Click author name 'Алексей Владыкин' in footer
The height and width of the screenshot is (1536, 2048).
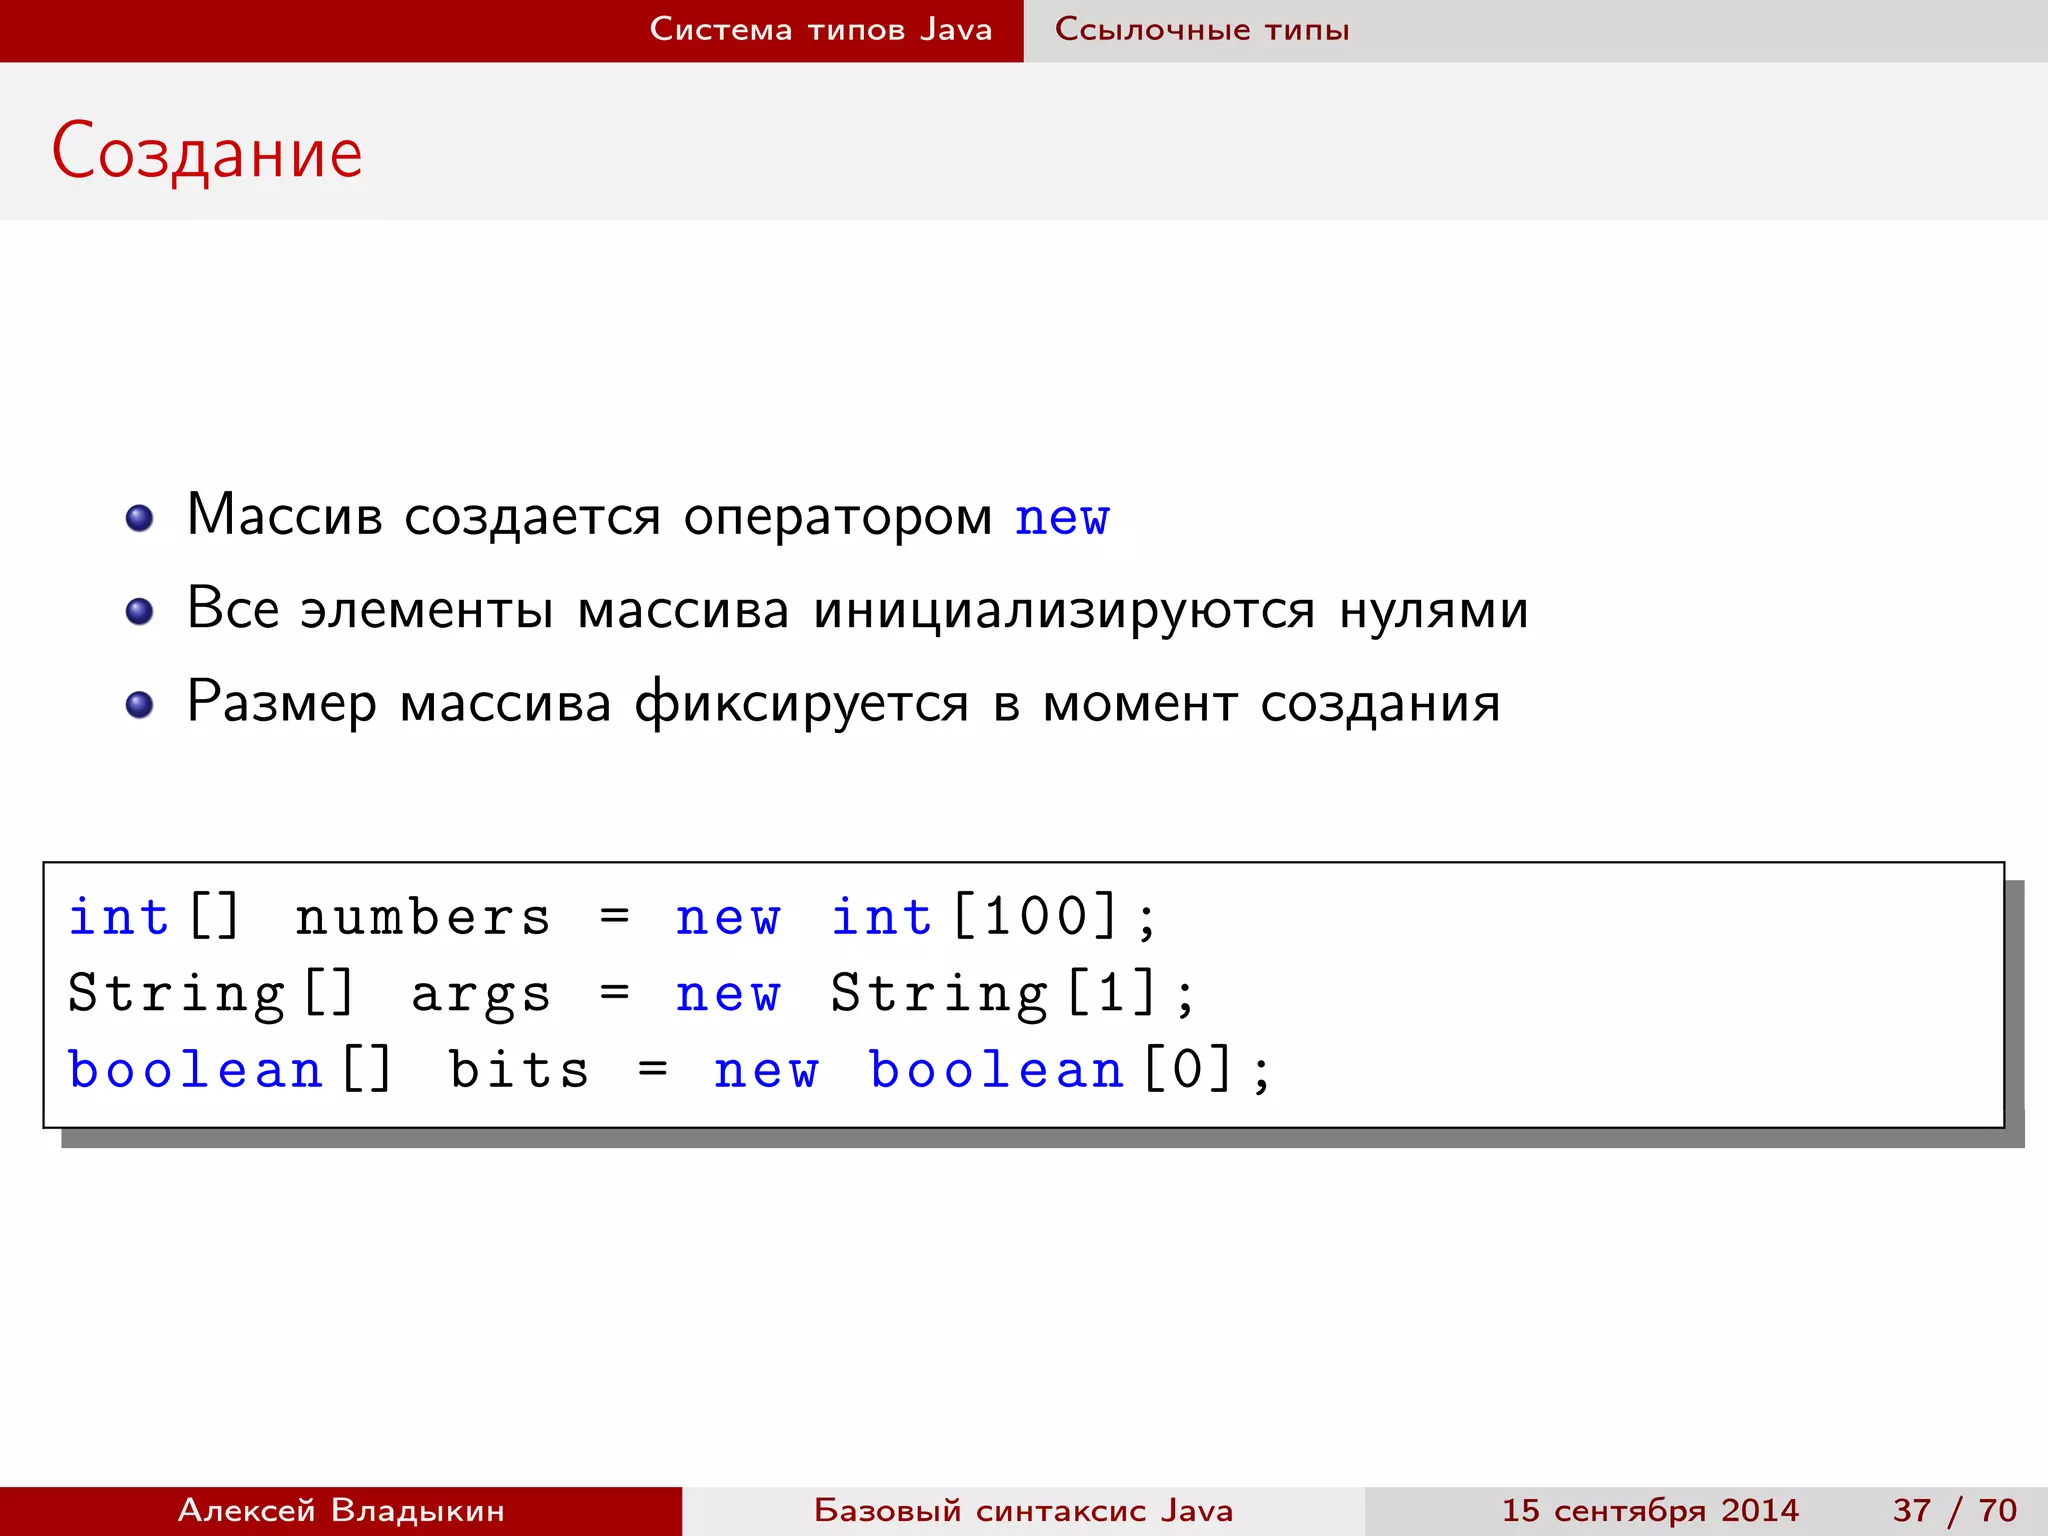(x=341, y=1510)
